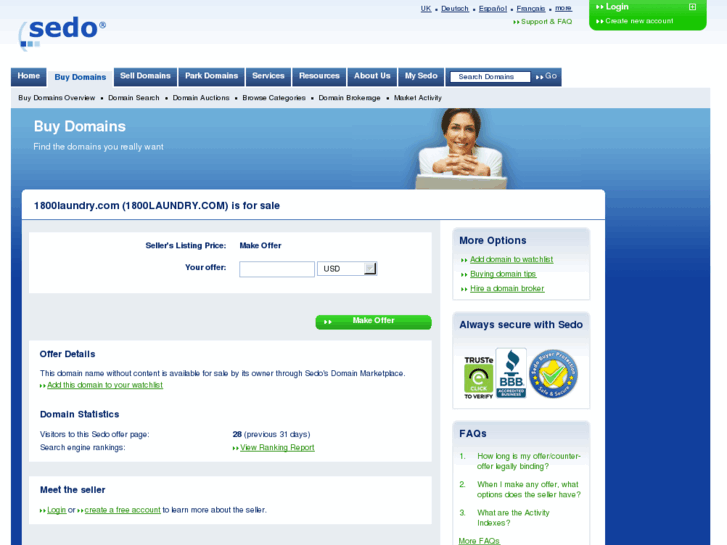
Task: Open the Sell Domains tab
Action: pos(145,76)
